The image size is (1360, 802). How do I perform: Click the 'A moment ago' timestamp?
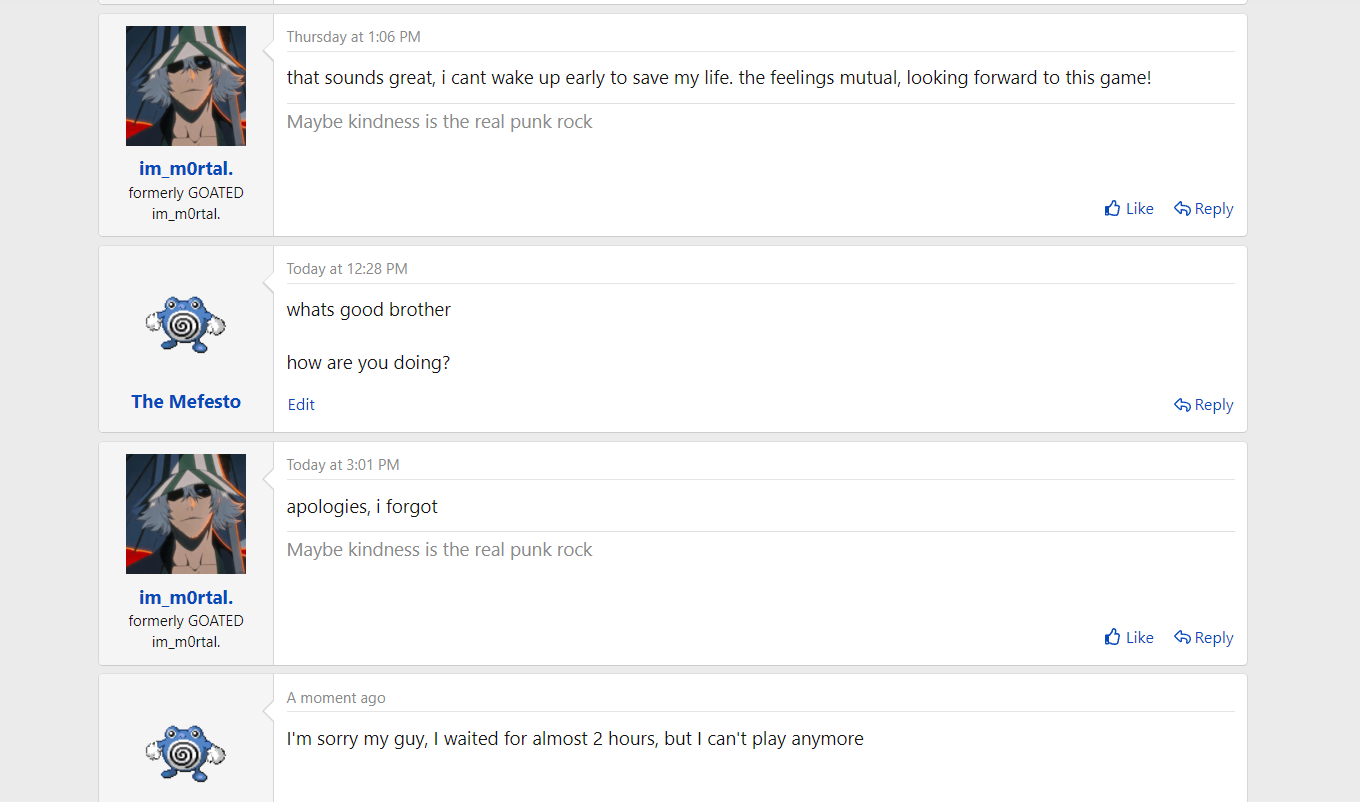[x=336, y=698]
